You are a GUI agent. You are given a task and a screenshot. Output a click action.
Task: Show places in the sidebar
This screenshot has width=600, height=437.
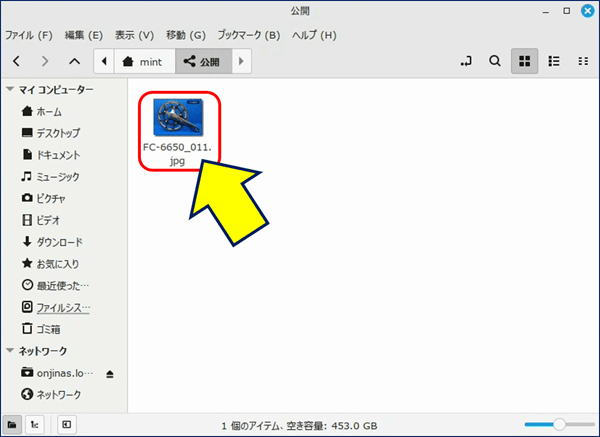pyautogui.click(x=12, y=425)
